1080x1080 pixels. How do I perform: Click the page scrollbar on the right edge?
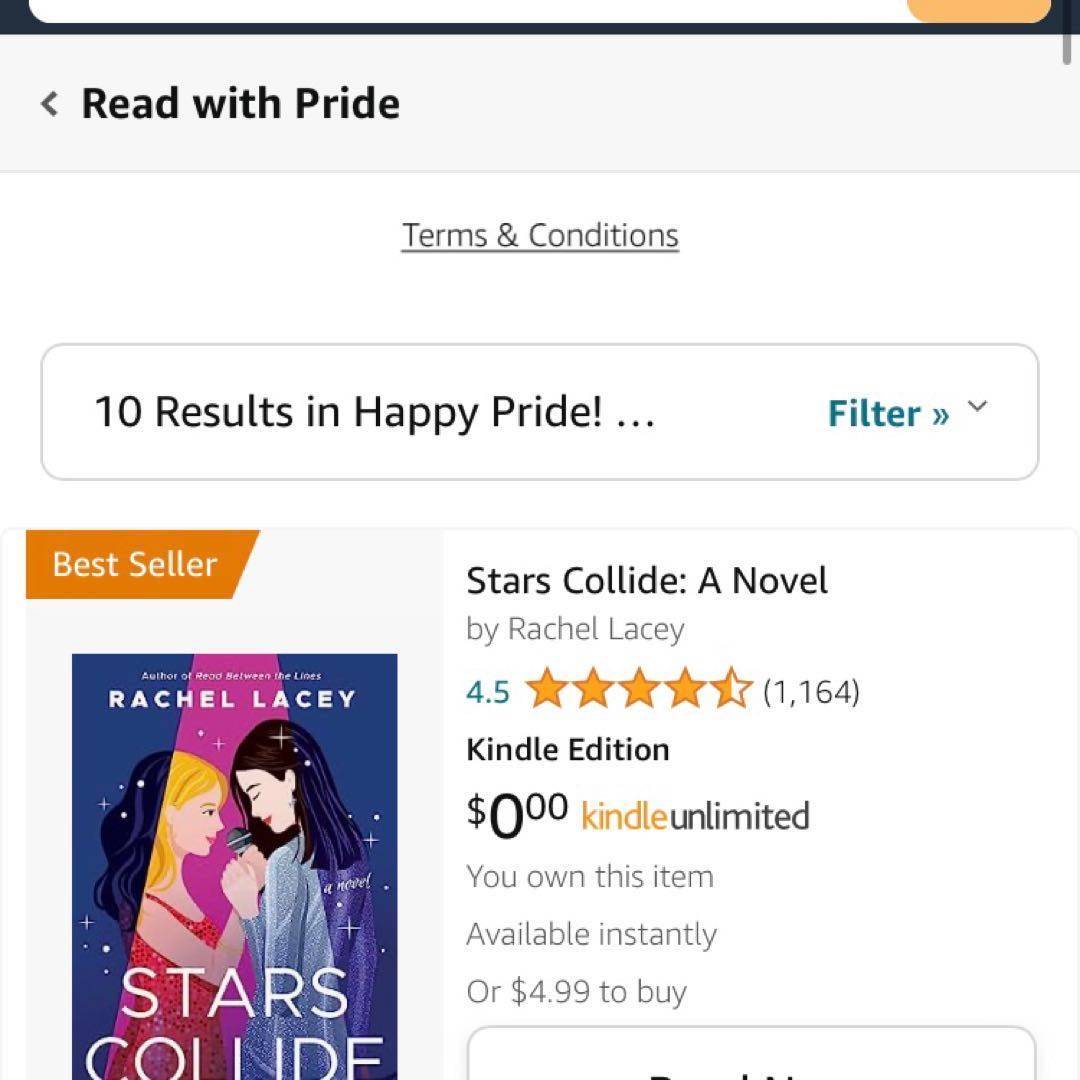point(1068,40)
